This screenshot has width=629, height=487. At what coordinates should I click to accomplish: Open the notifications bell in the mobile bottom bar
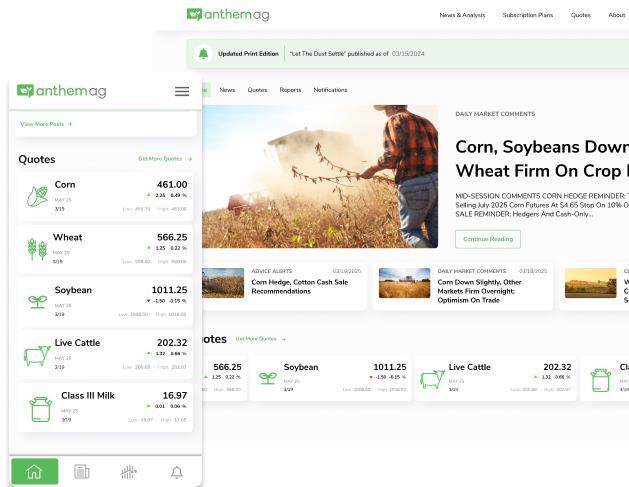(x=177, y=472)
